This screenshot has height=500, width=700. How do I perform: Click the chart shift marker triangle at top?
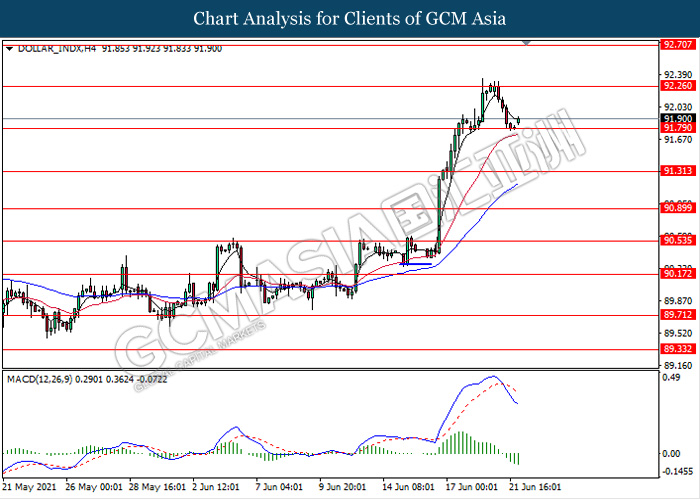click(x=526, y=43)
